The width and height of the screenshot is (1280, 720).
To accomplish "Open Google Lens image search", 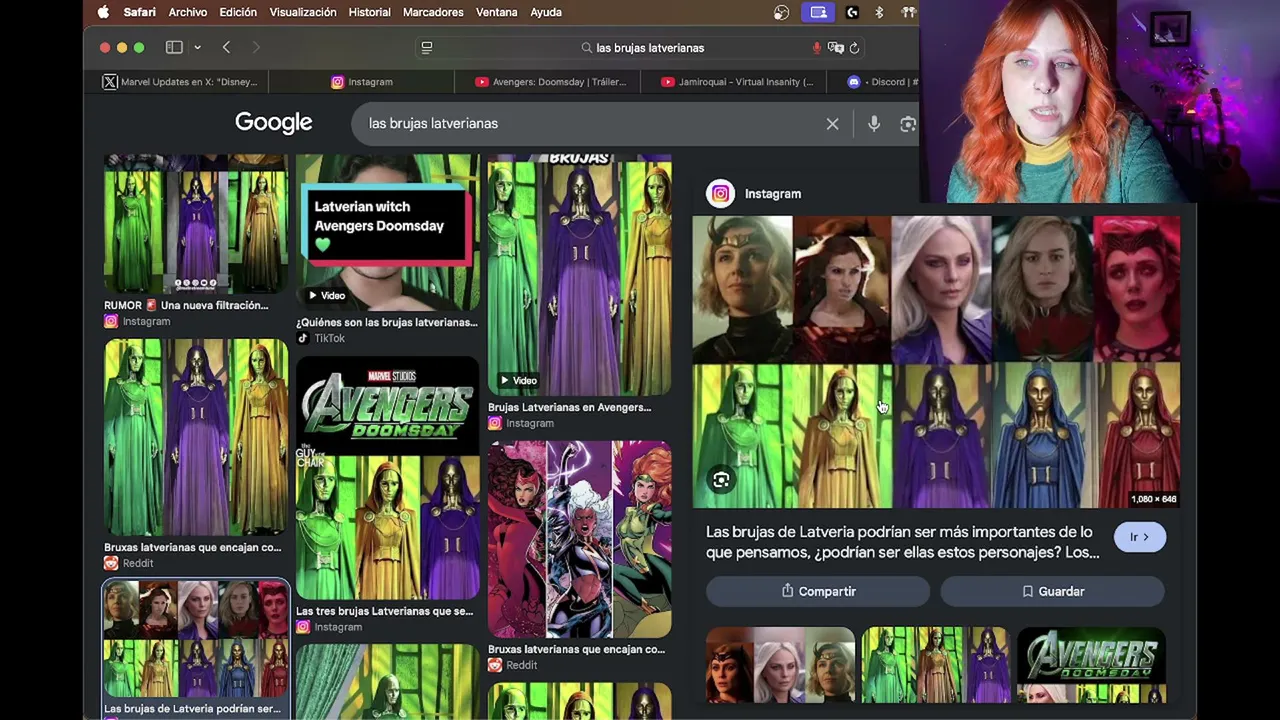I will click(x=908, y=123).
